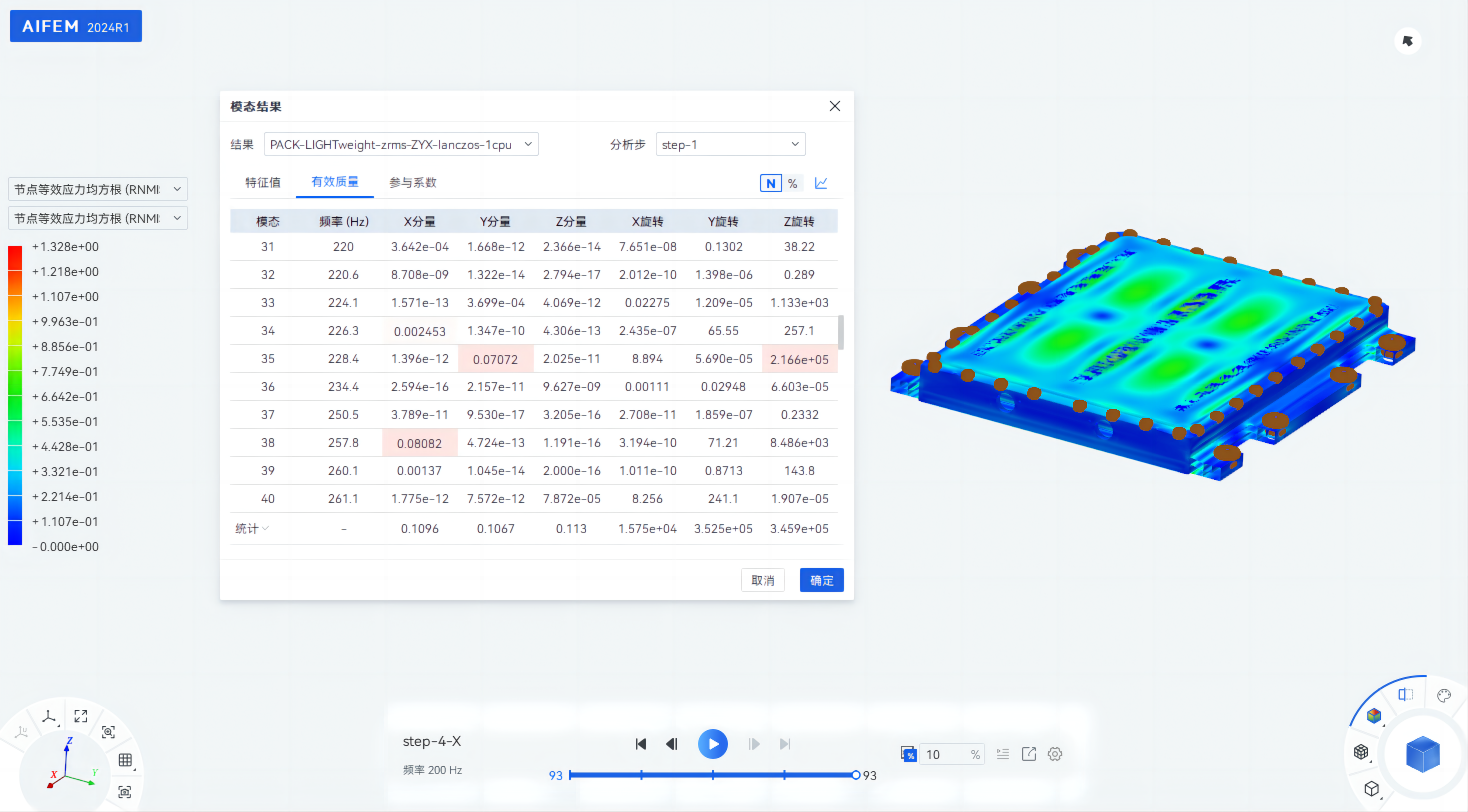Expand the 统计 summary row chevron
Viewport: 1468px width, 812px height.
click(265, 529)
